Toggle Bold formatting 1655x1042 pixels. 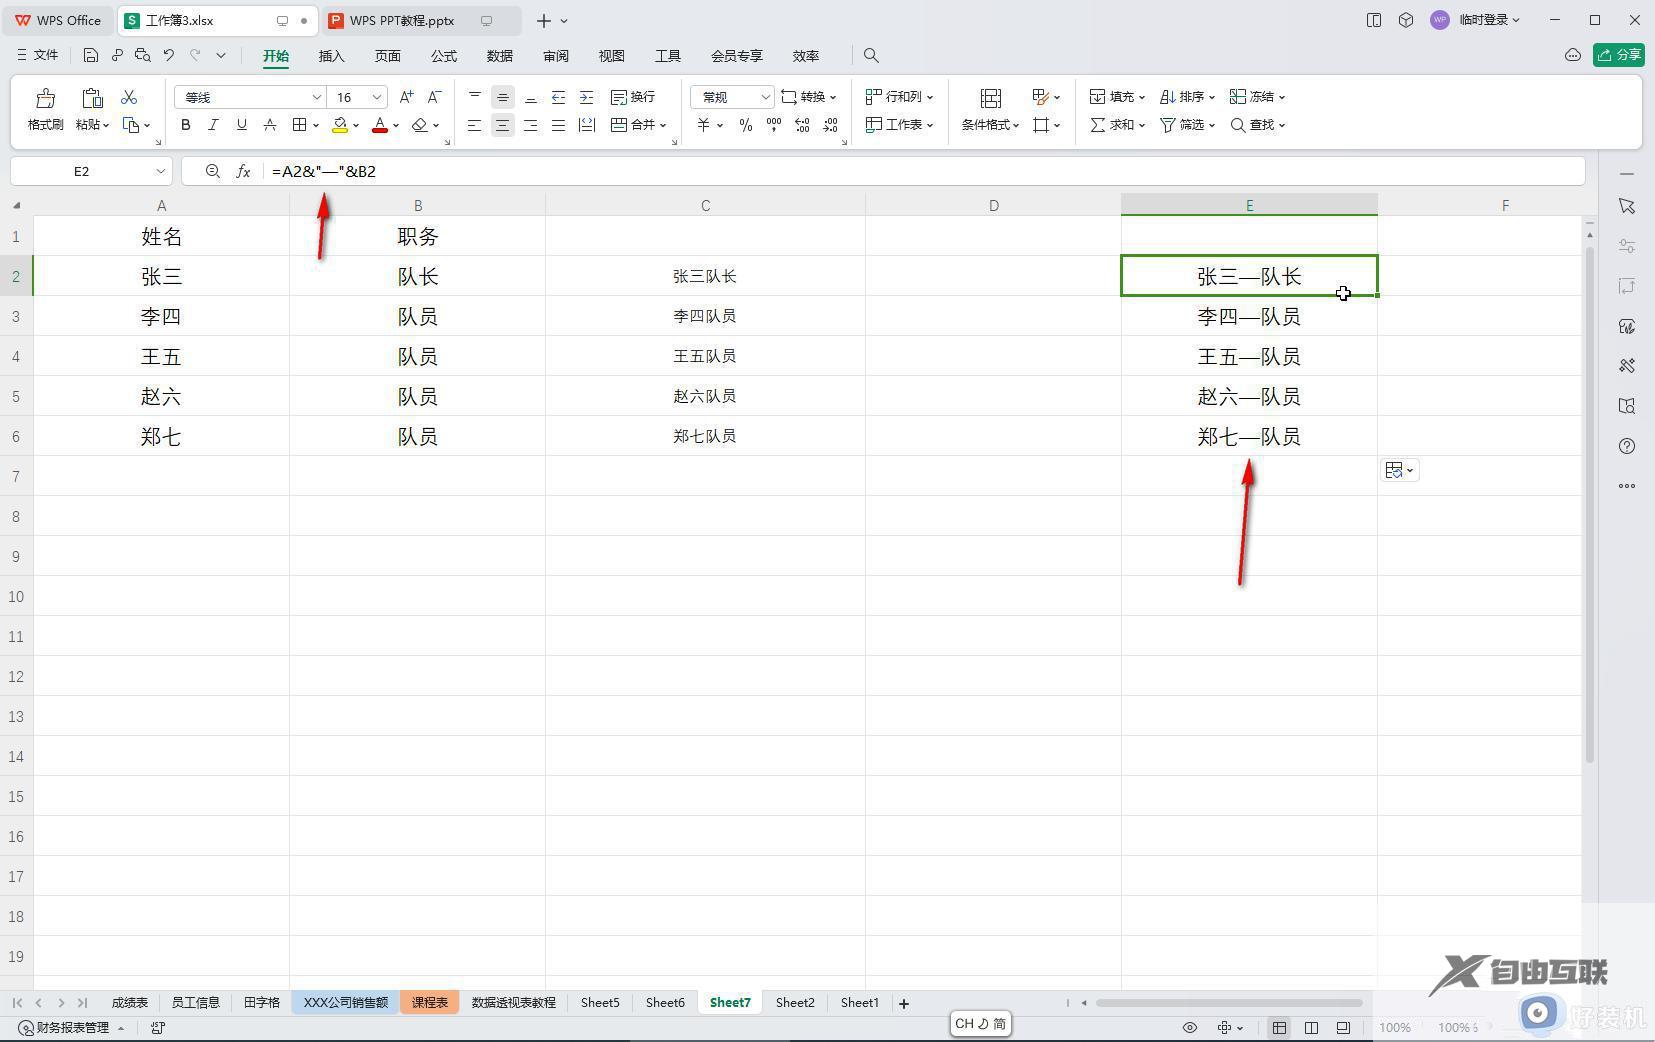tap(186, 125)
